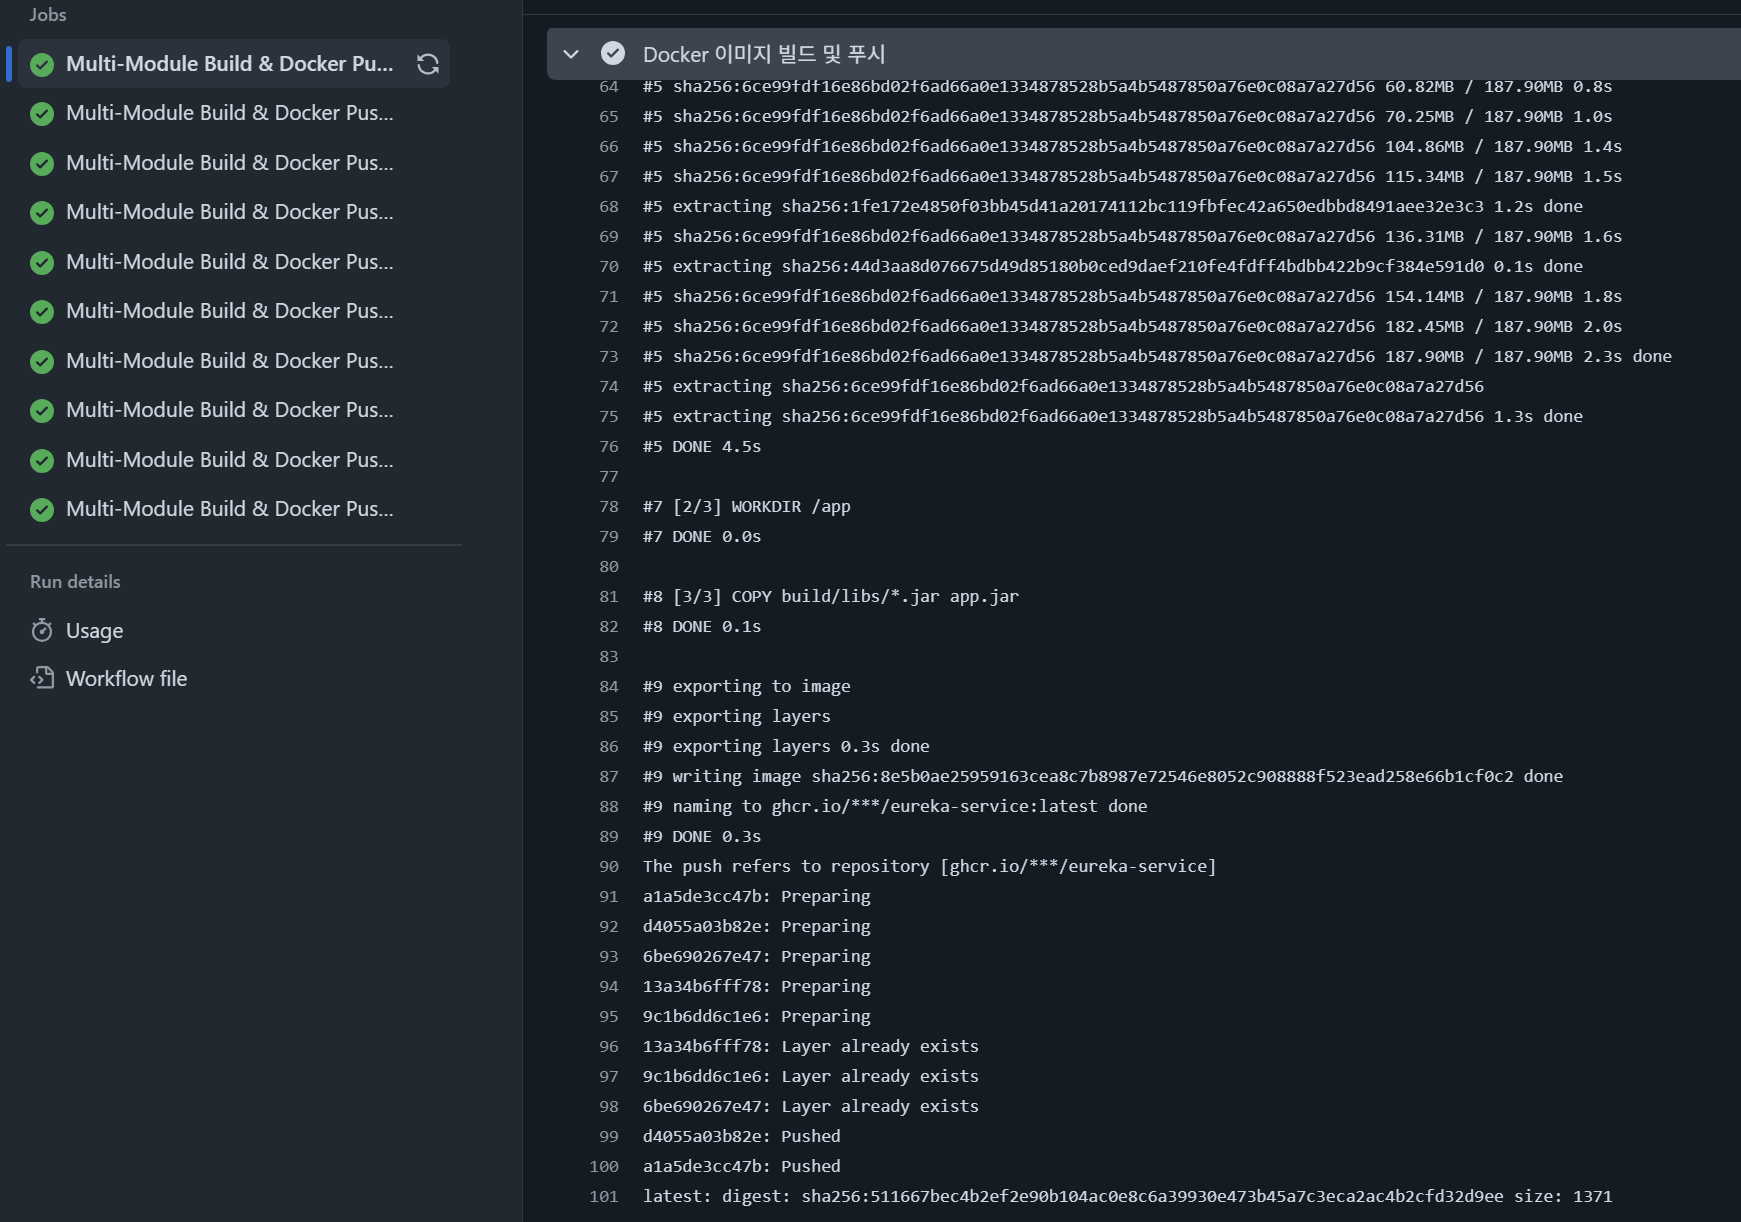Click green status icon of last job
Screen dimensions: 1741x1222
point(42,510)
